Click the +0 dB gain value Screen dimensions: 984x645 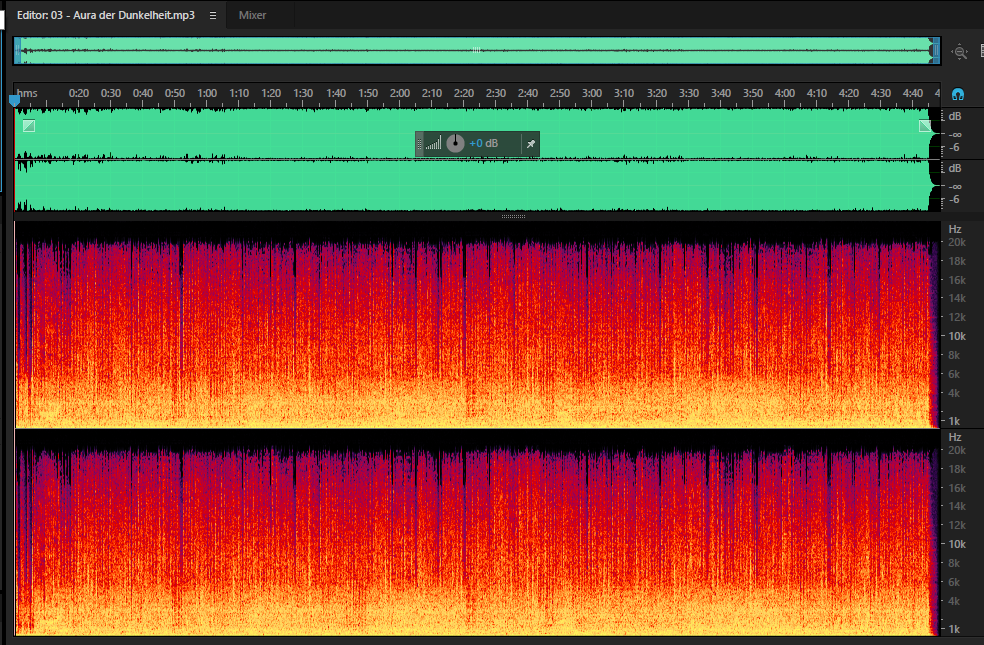(484, 144)
